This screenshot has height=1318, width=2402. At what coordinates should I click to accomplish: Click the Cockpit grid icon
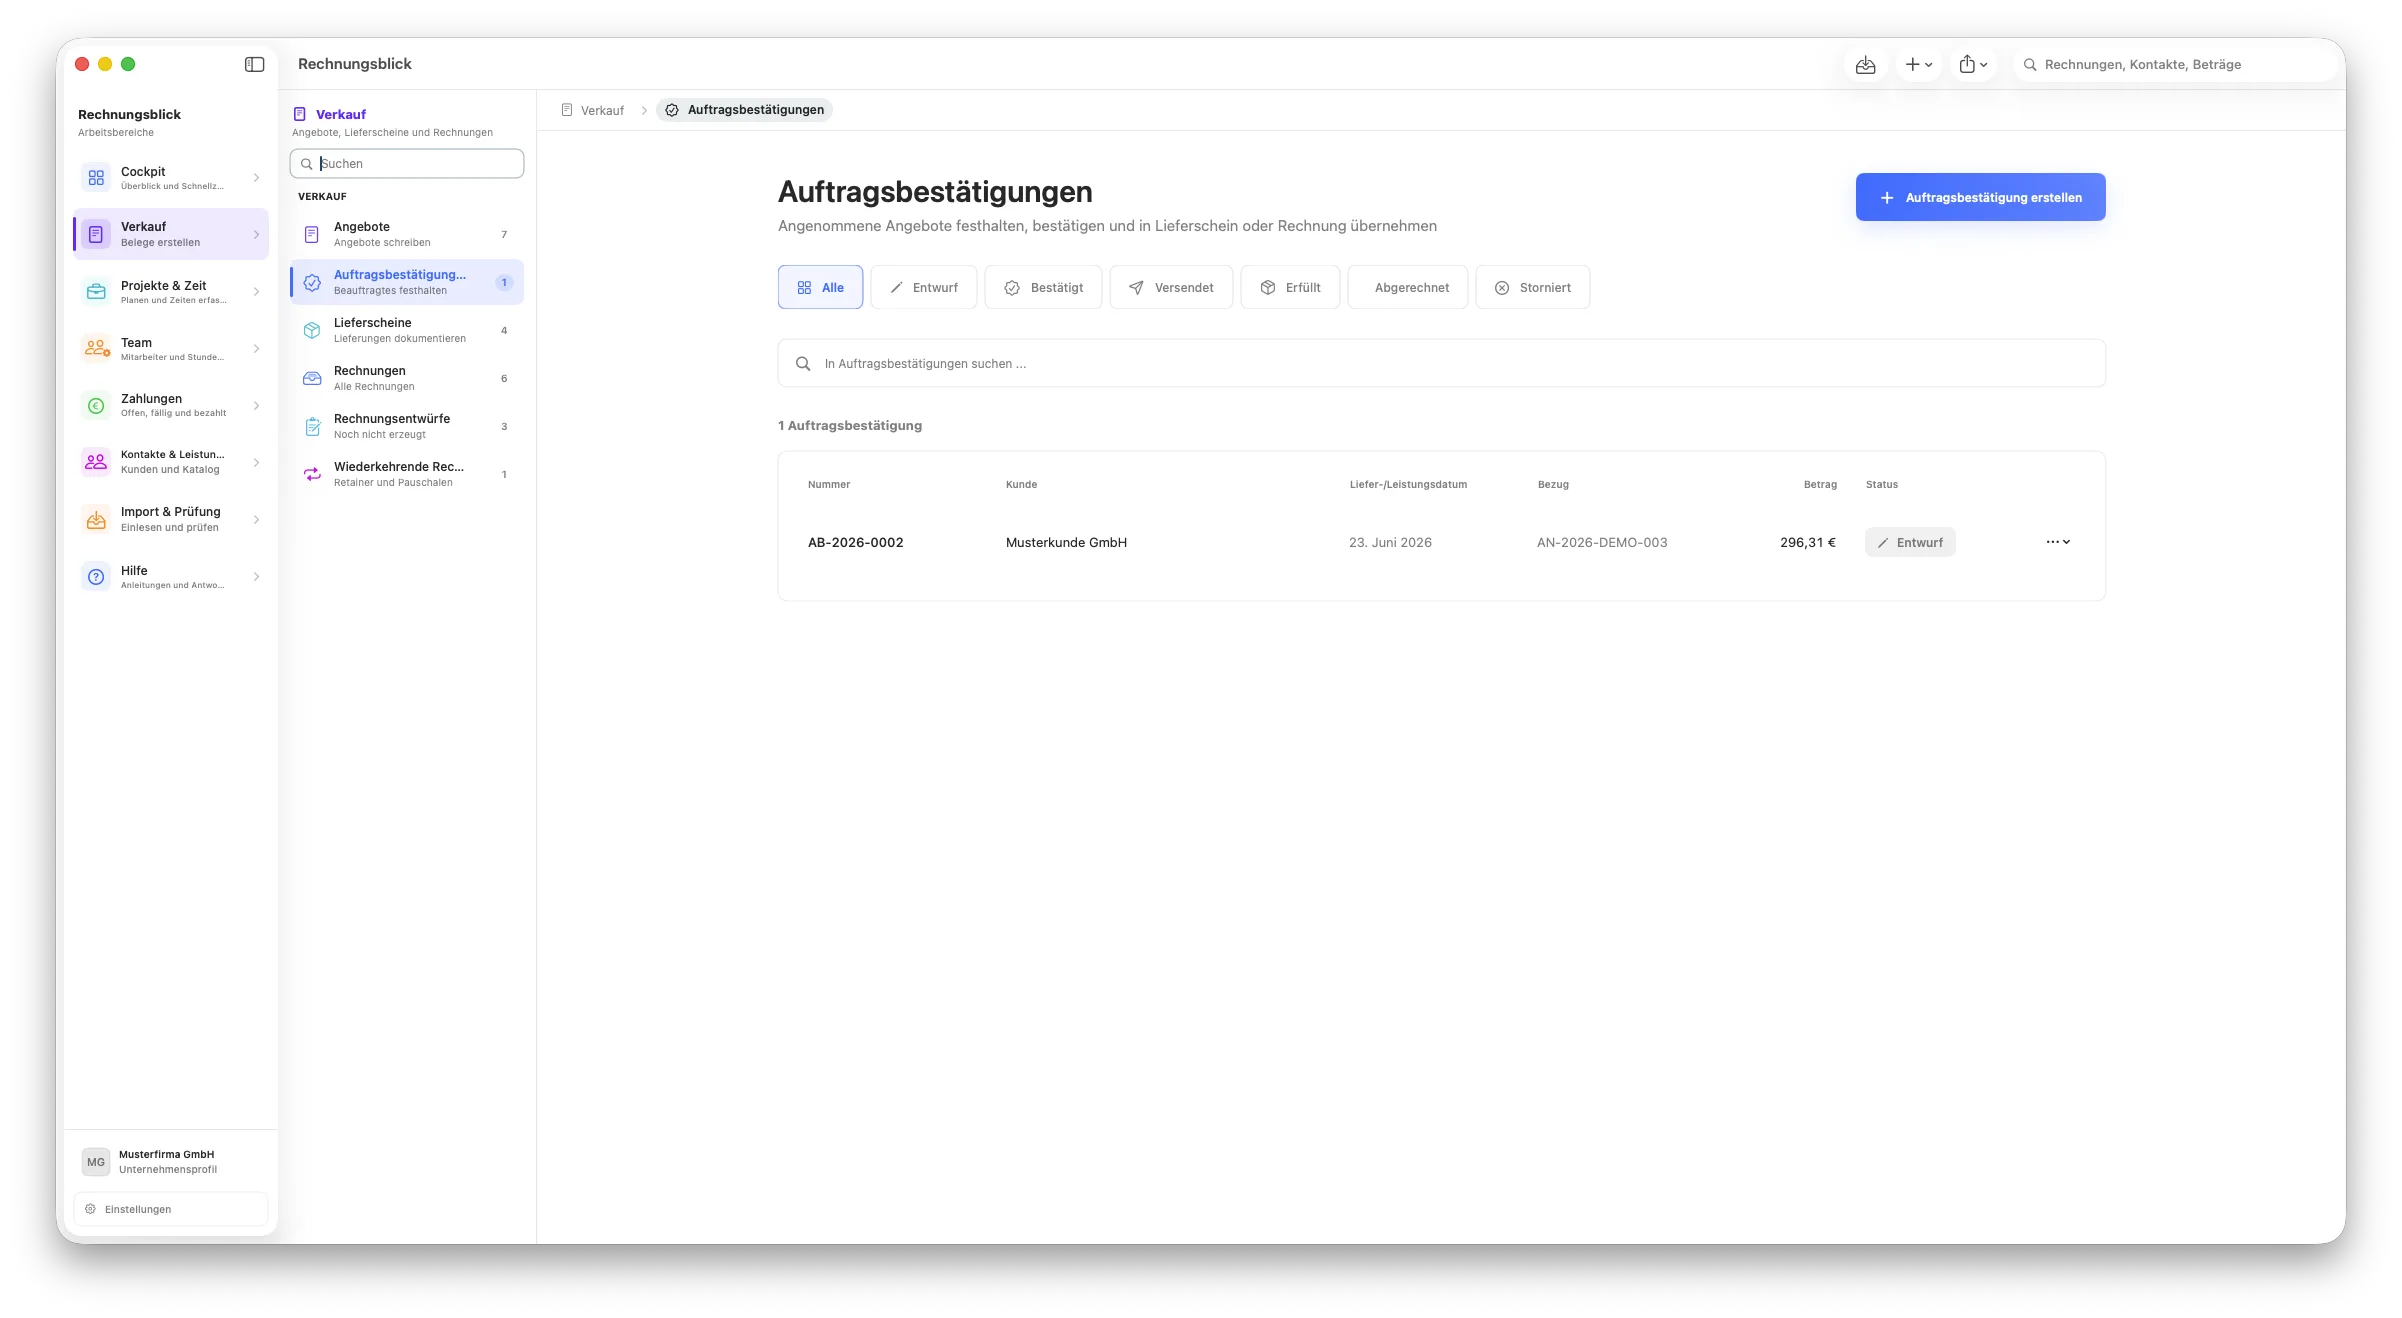(x=96, y=178)
